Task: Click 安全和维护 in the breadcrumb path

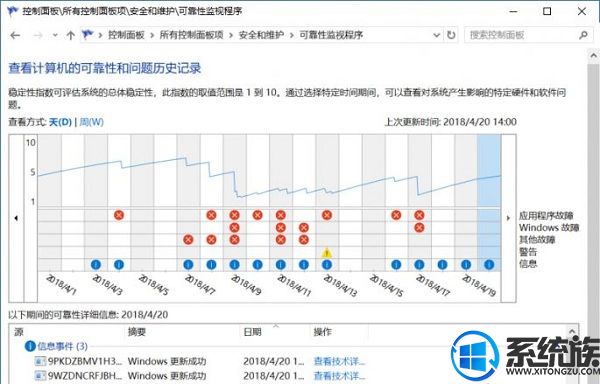Action: (261, 35)
